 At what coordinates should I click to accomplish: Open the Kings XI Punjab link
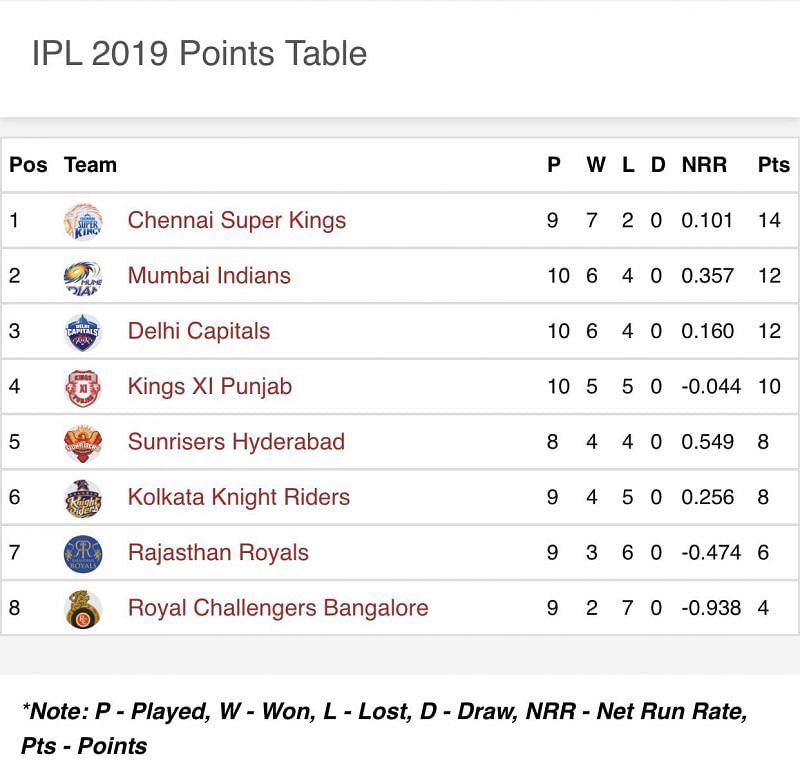pos(210,386)
